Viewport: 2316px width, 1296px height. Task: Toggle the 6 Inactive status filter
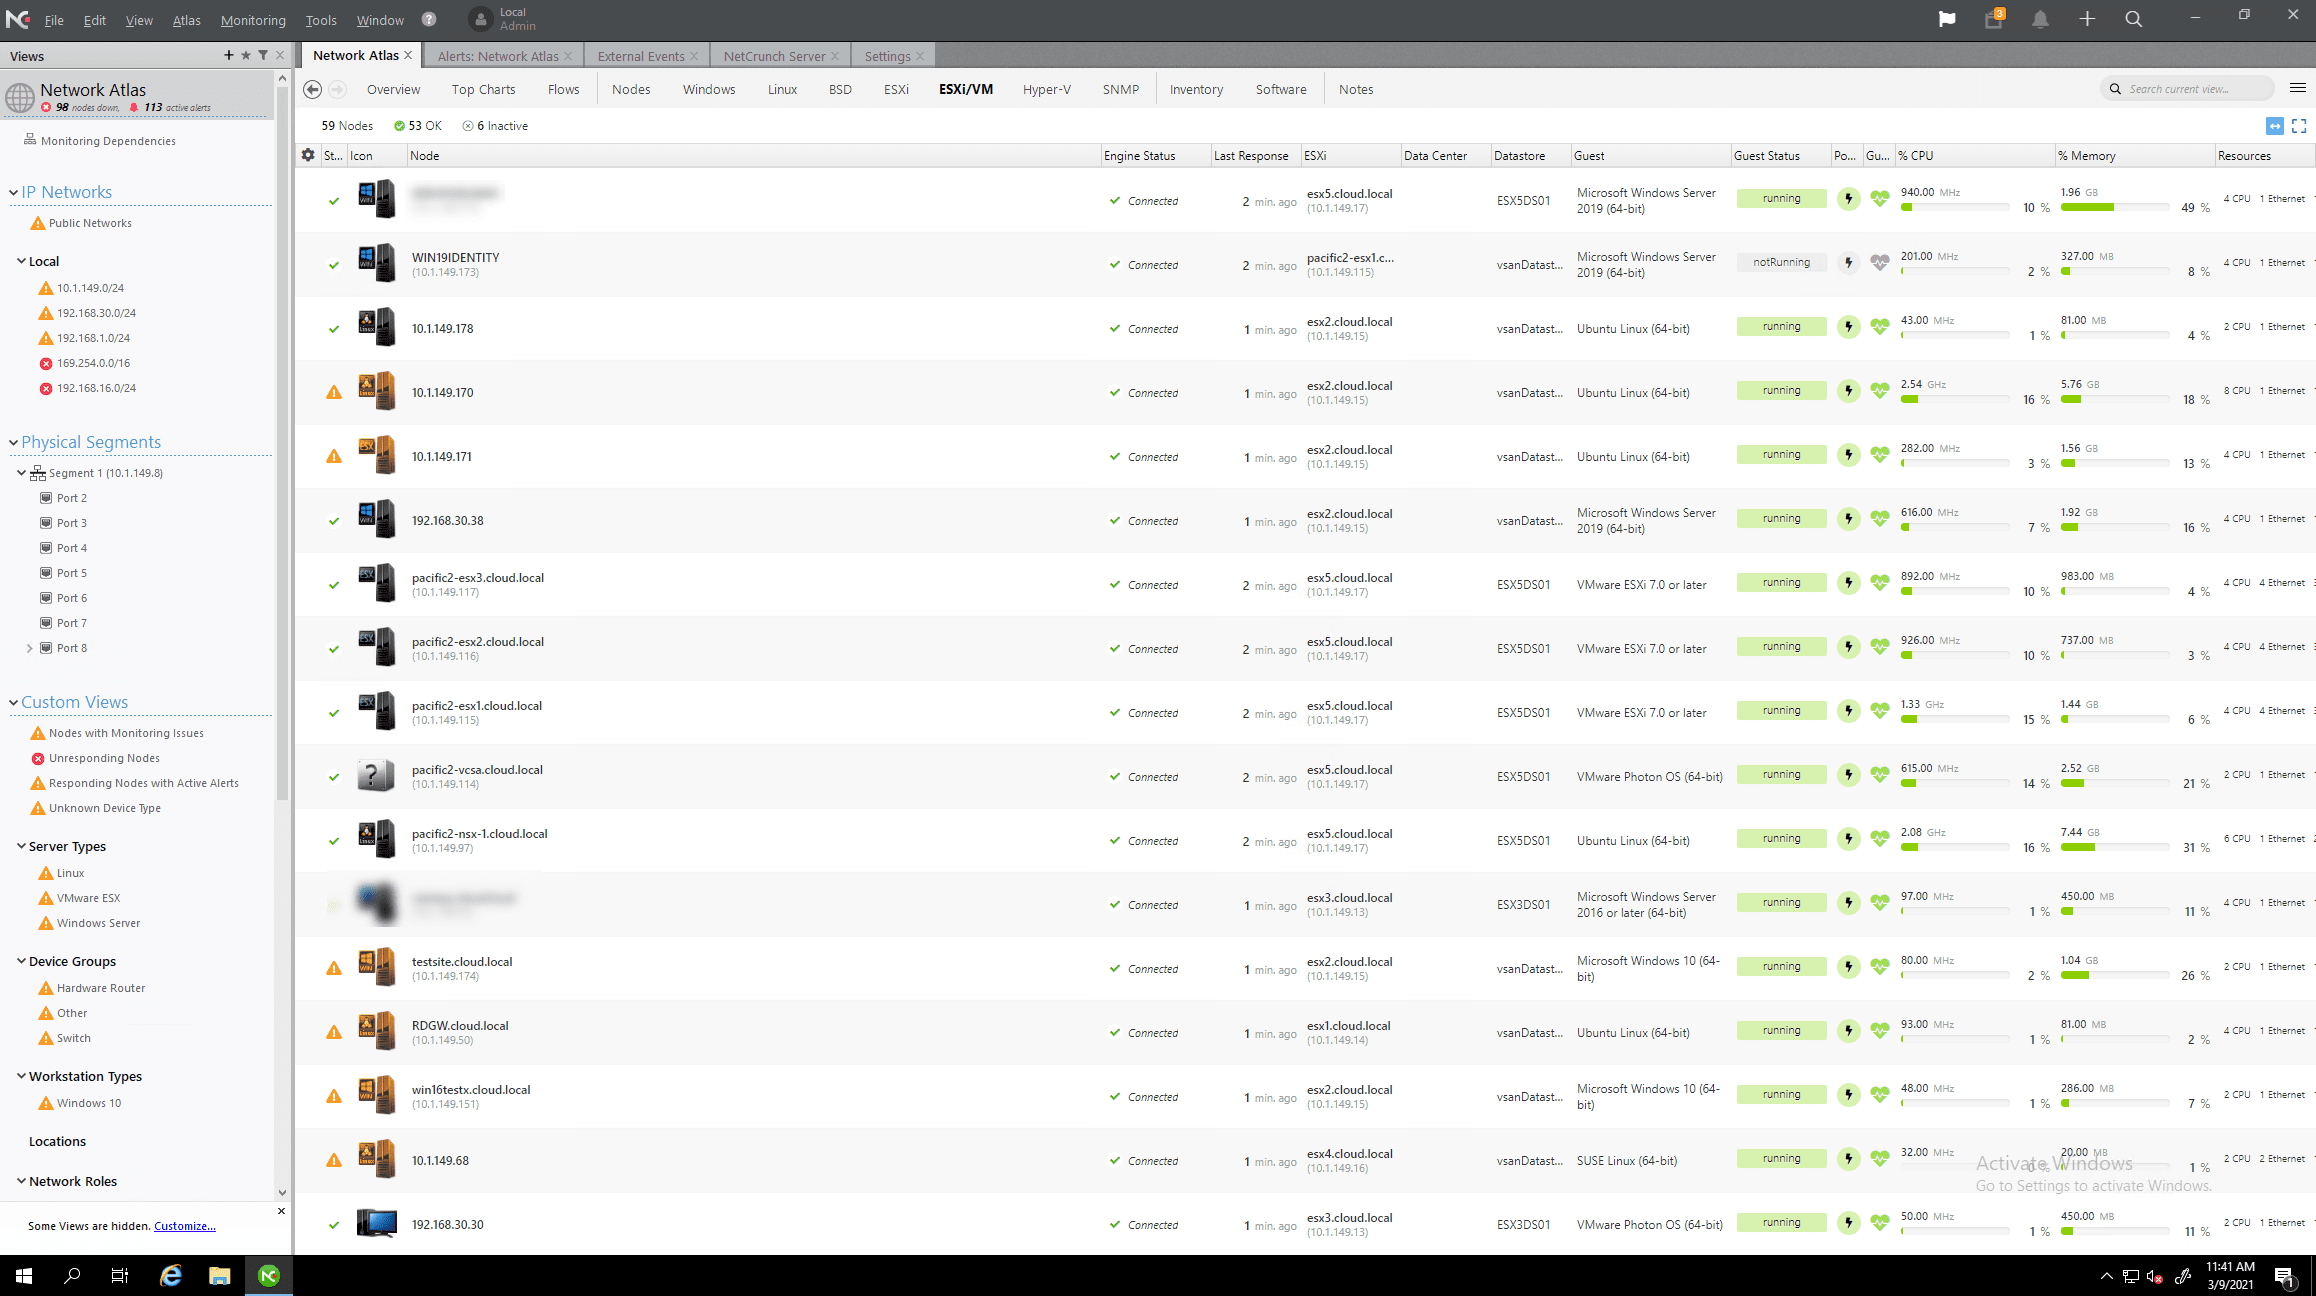coord(495,126)
